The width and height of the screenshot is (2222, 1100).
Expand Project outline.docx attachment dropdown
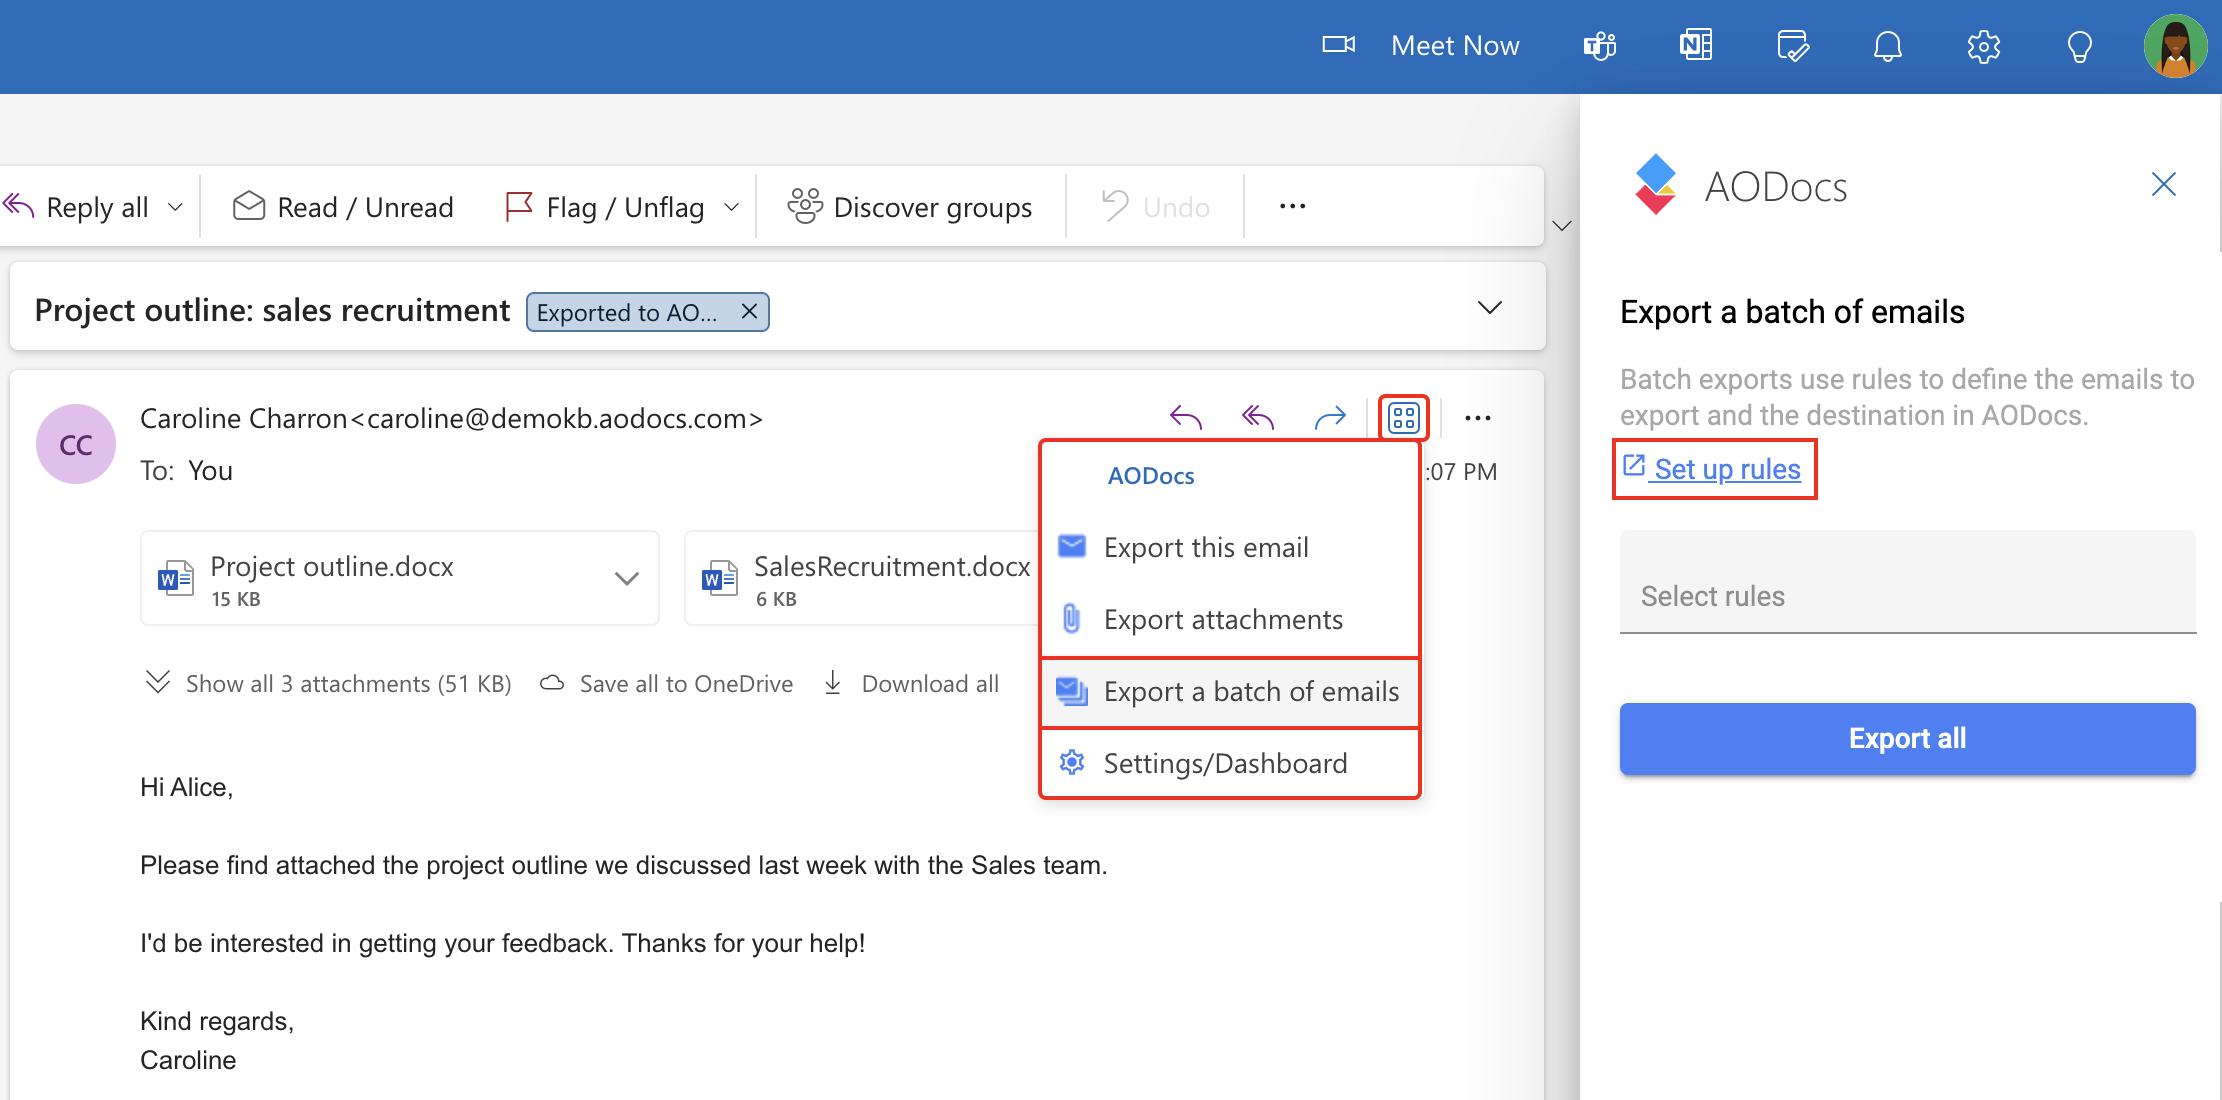pos(627,578)
